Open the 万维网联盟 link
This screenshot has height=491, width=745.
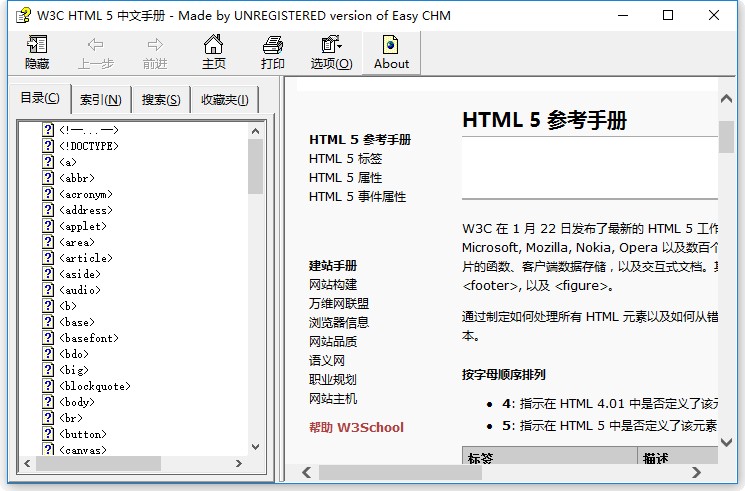(x=339, y=304)
